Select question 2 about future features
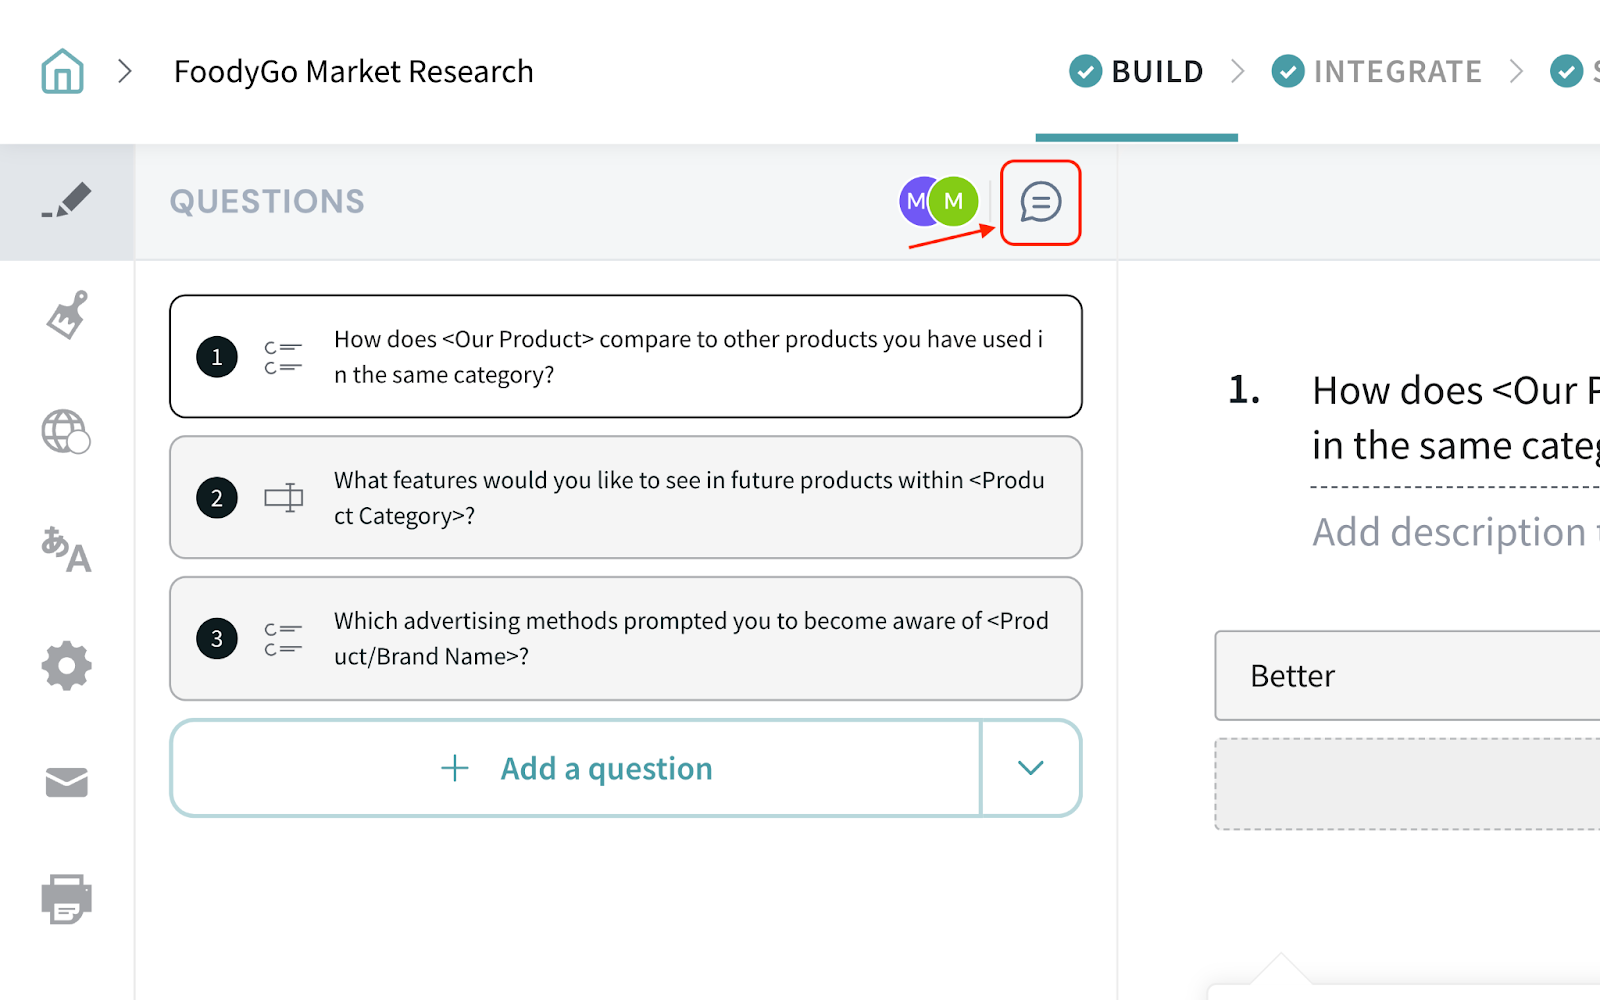1600x1000 pixels. [626, 498]
